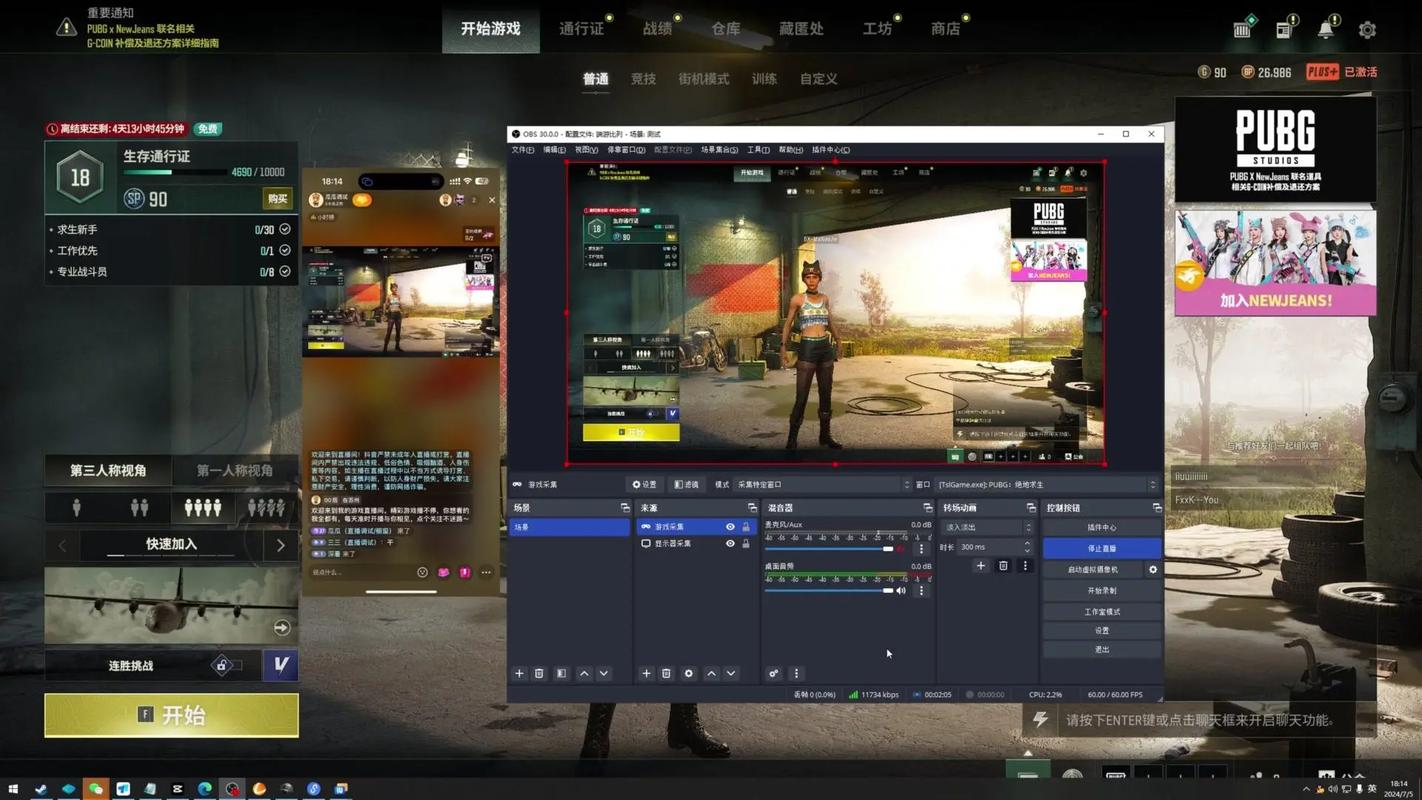Delete the selected scene using trash icon

539,674
